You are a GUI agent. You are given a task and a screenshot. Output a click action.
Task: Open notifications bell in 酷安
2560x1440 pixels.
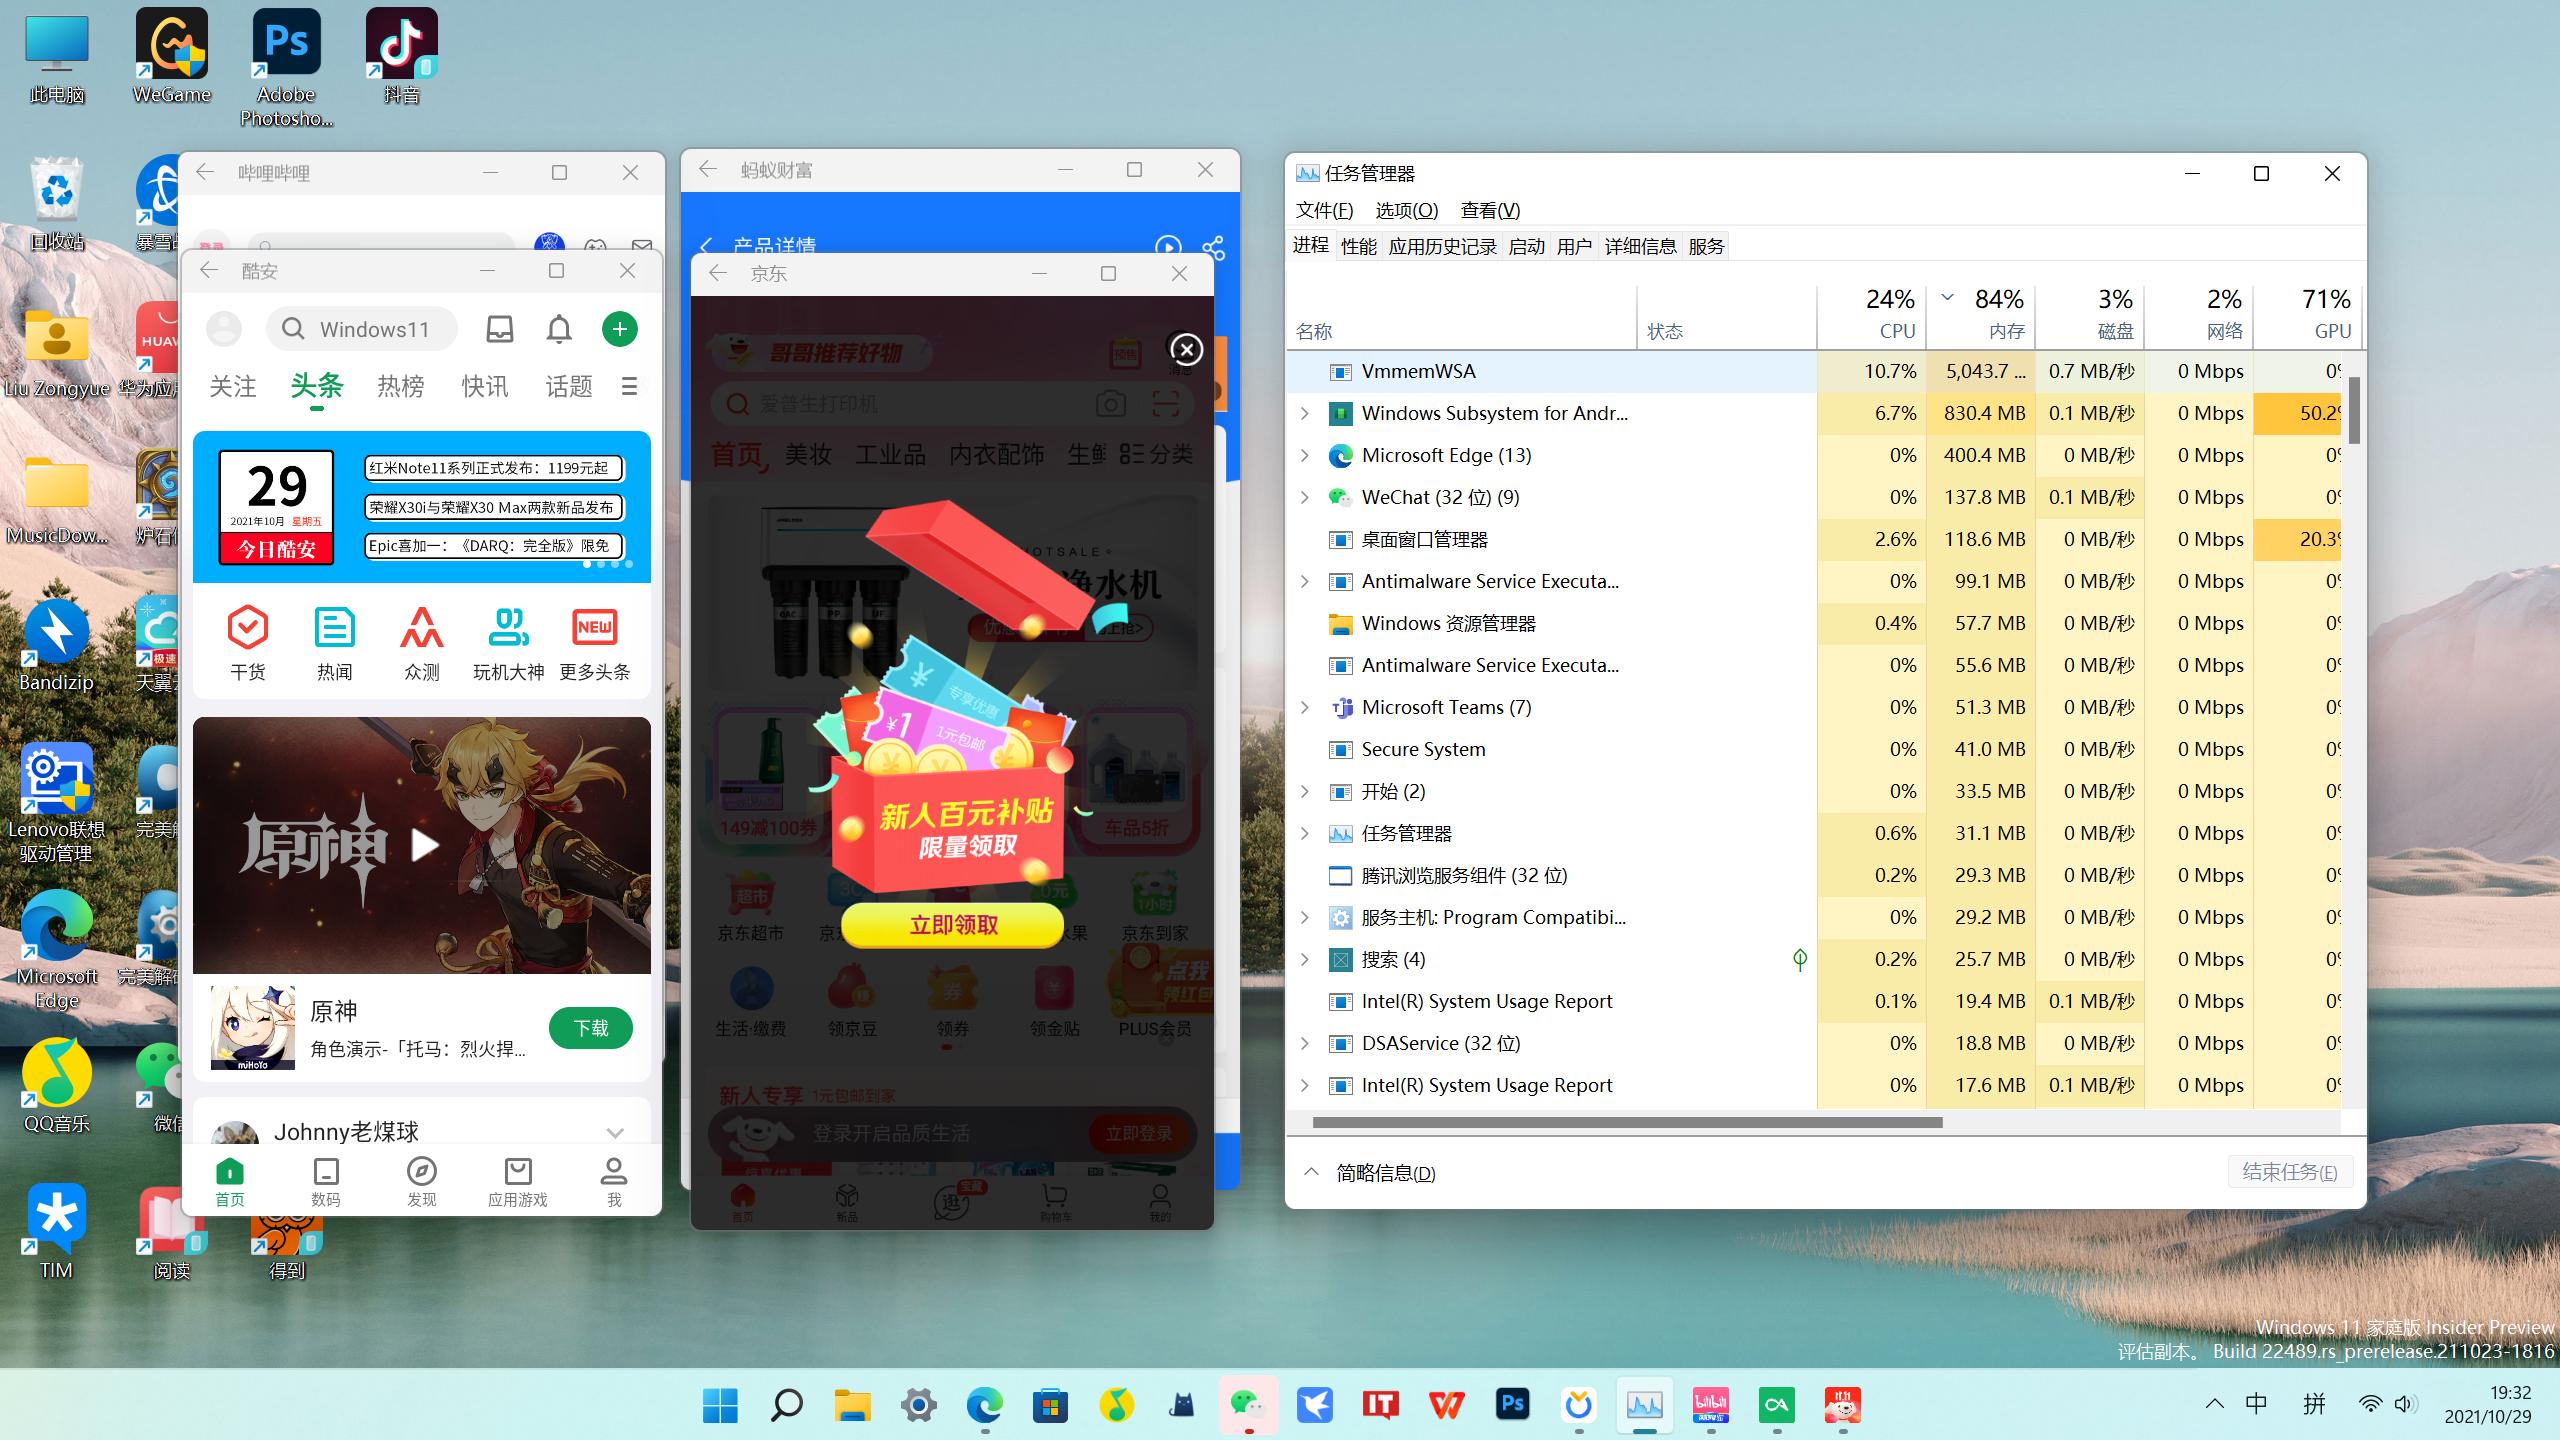[x=558, y=328]
